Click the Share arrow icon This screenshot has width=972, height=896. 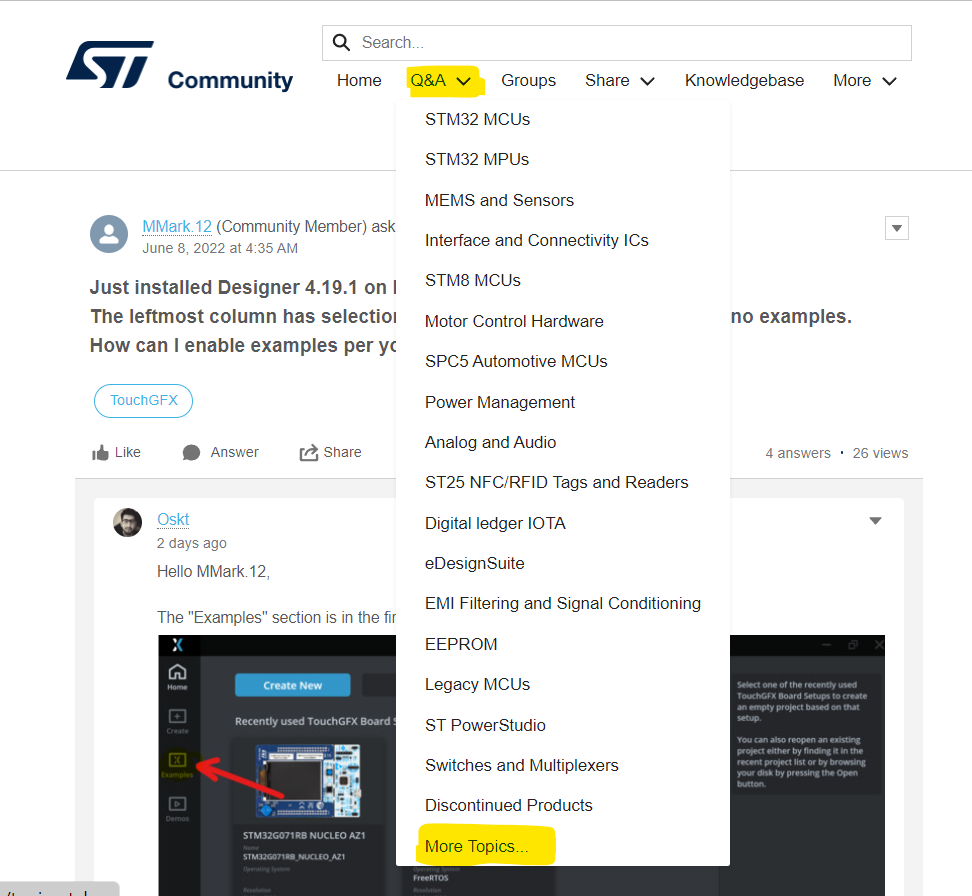click(x=309, y=453)
